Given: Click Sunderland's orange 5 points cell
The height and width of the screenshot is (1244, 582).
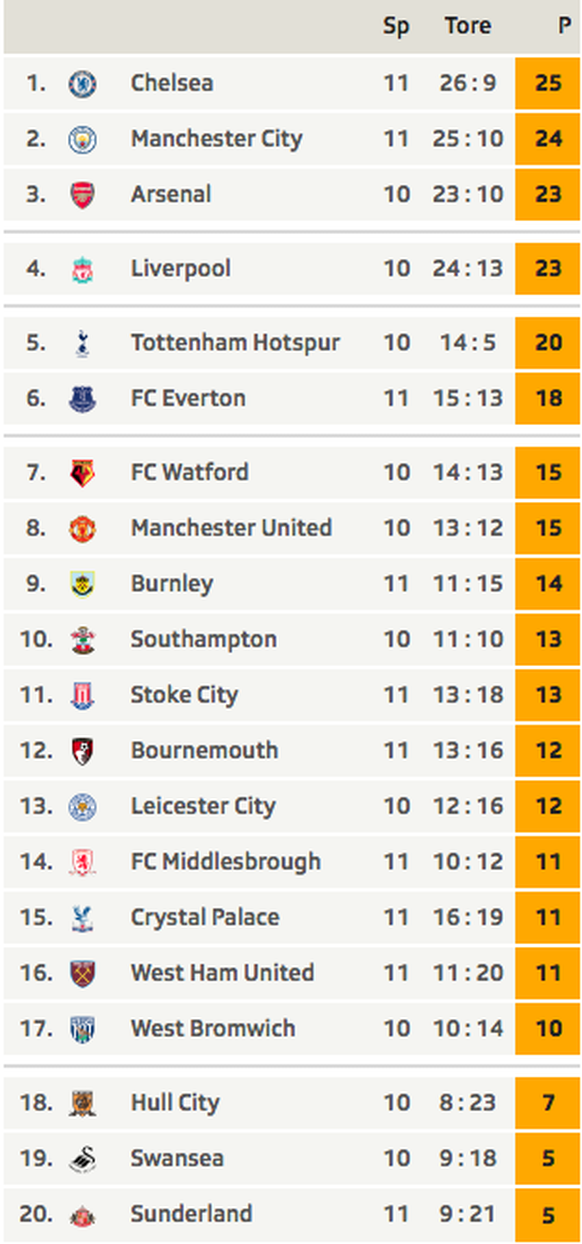Looking at the screenshot, I should (548, 1214).
